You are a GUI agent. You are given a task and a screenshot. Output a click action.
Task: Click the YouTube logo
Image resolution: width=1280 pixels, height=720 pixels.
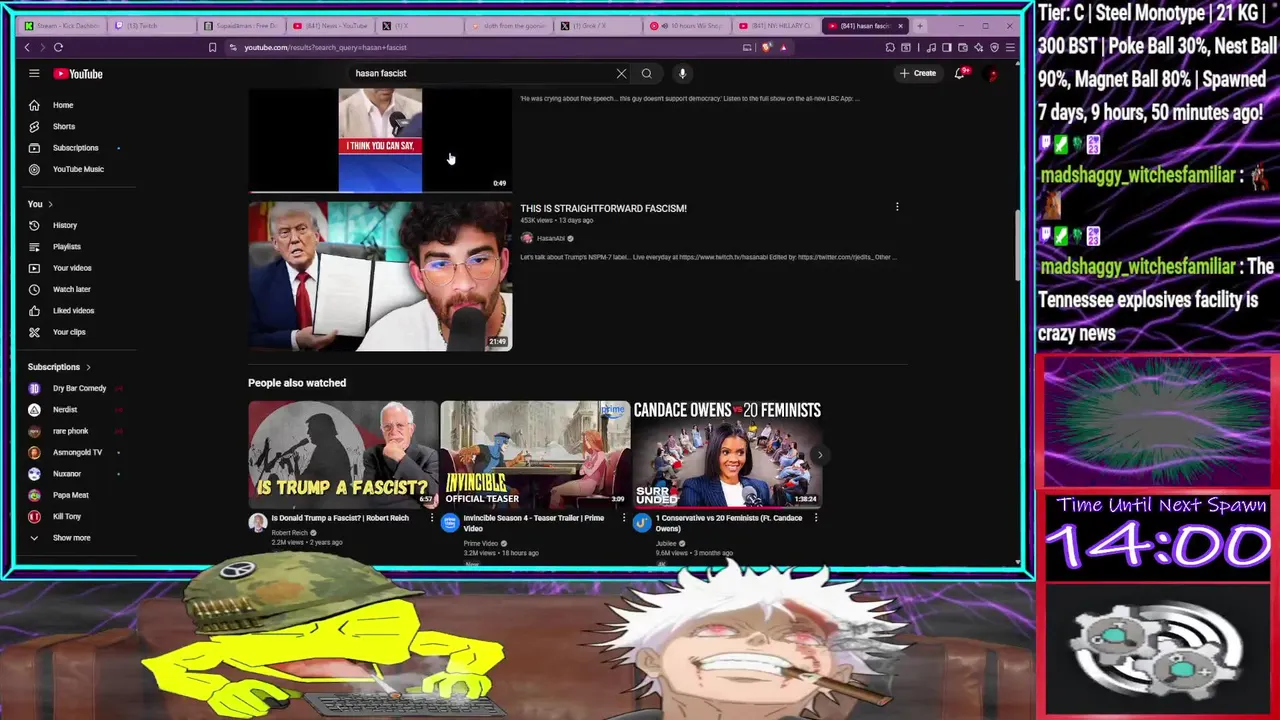(78, 74)
